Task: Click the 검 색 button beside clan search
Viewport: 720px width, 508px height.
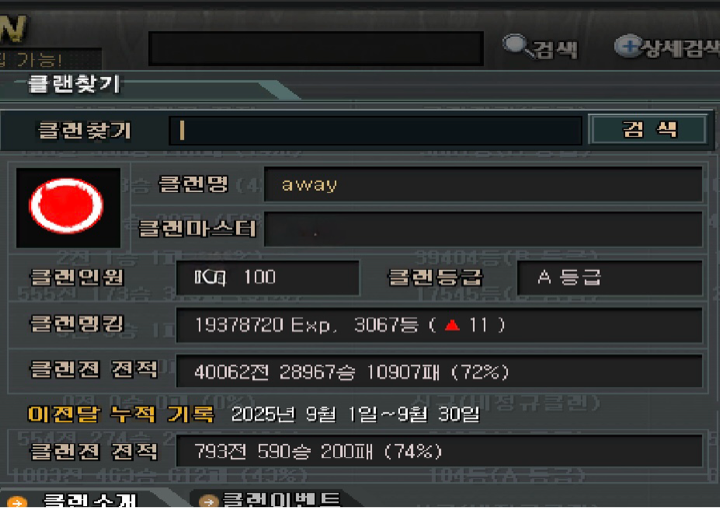Action: 648,130
